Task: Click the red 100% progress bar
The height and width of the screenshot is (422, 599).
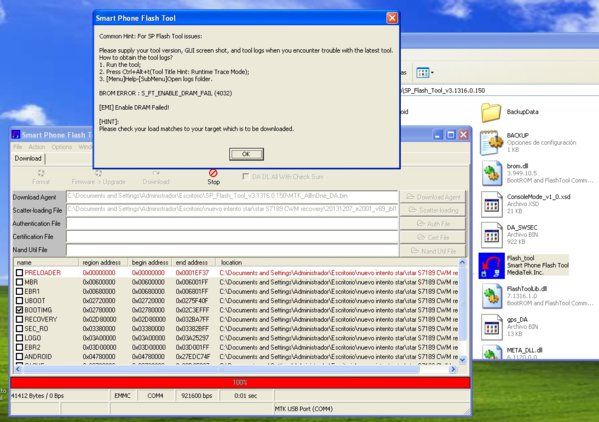Action: (x=240, y=382)
